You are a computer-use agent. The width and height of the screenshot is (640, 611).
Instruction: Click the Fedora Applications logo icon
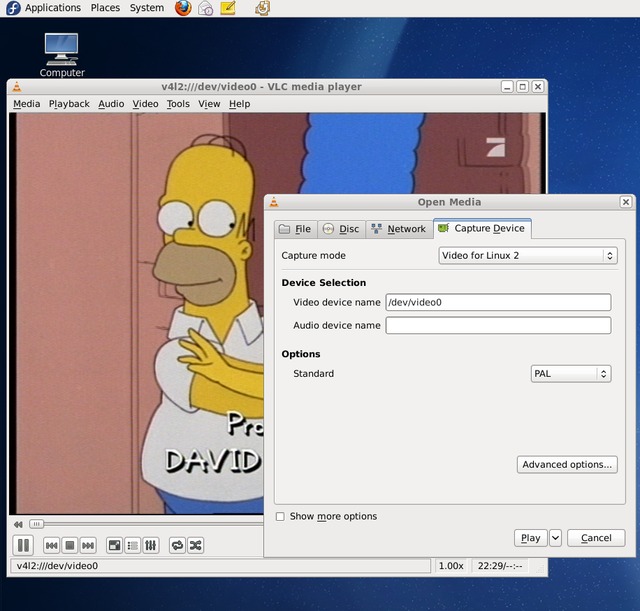pos(13,8)
